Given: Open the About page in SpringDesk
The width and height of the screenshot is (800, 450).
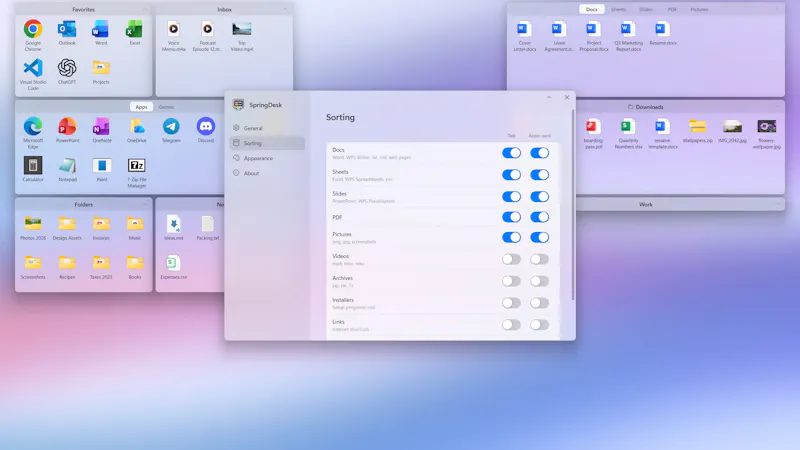Looking at the screenshot, I should (267, 173).
